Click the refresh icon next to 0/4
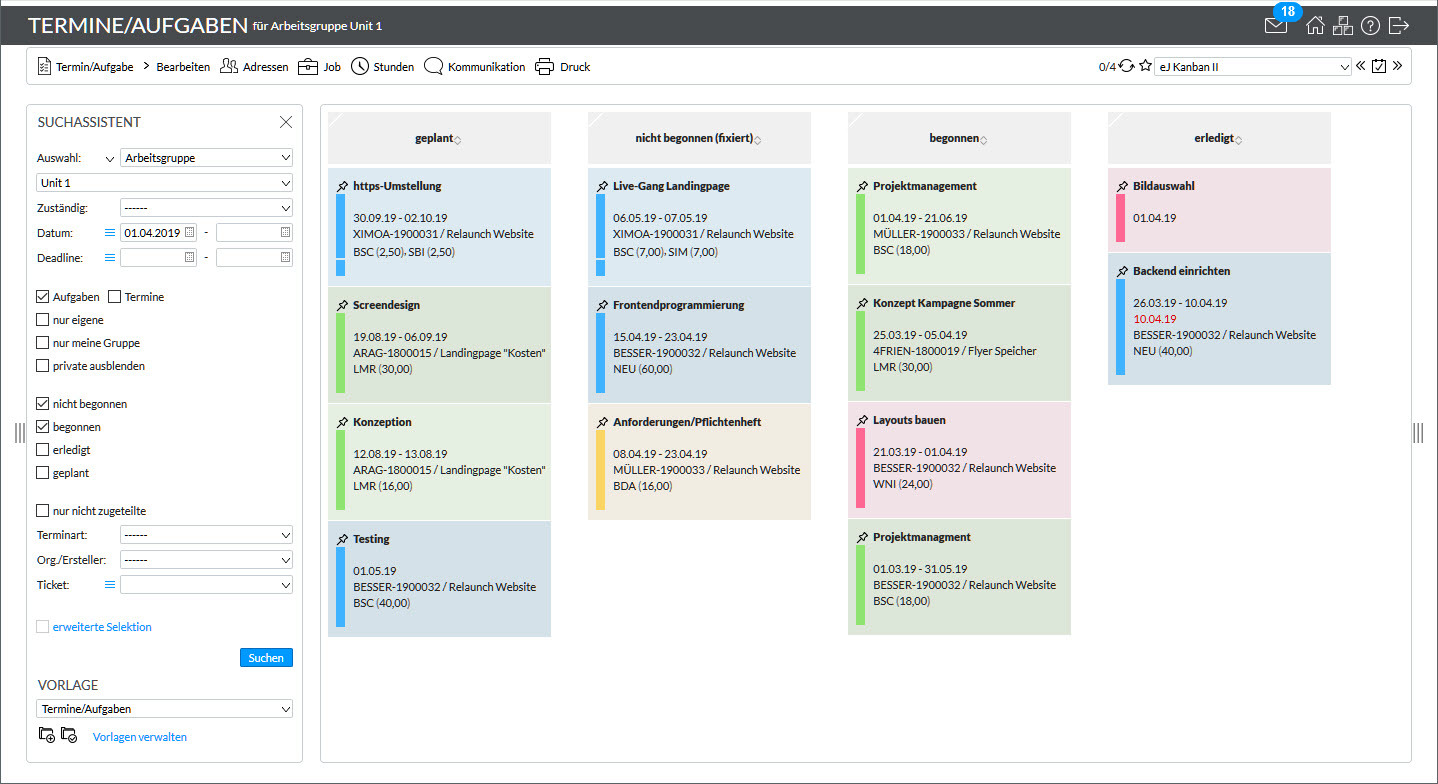This screenshot has height=784, width=1438. click(1128, 65)
